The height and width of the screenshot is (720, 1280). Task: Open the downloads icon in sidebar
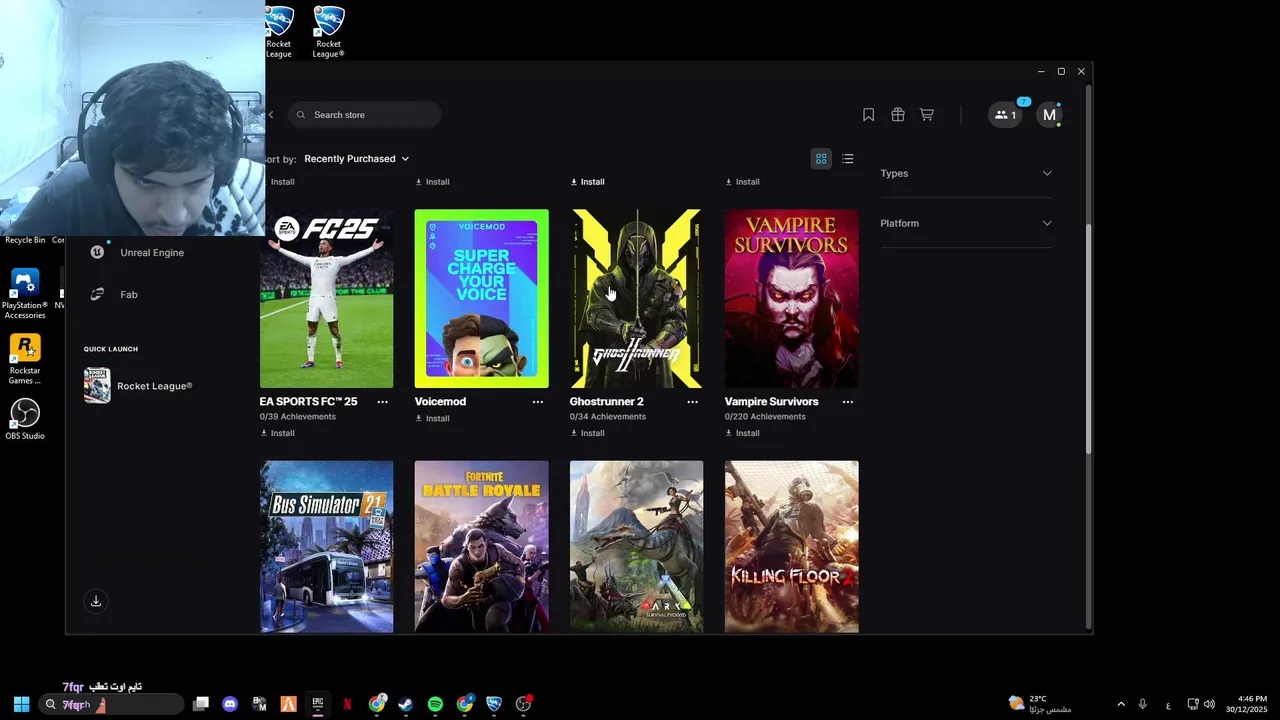pyautogui.click(x=96, y=601)
